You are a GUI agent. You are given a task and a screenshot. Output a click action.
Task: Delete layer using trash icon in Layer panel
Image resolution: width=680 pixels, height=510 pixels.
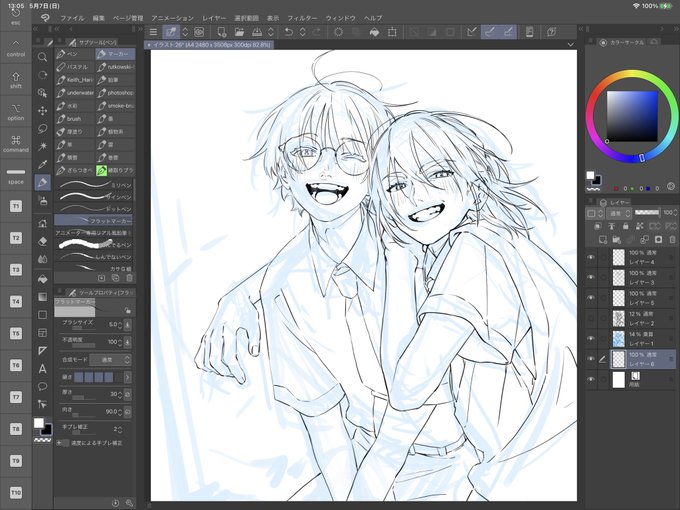pyautogui.click(x=672, y=239)
